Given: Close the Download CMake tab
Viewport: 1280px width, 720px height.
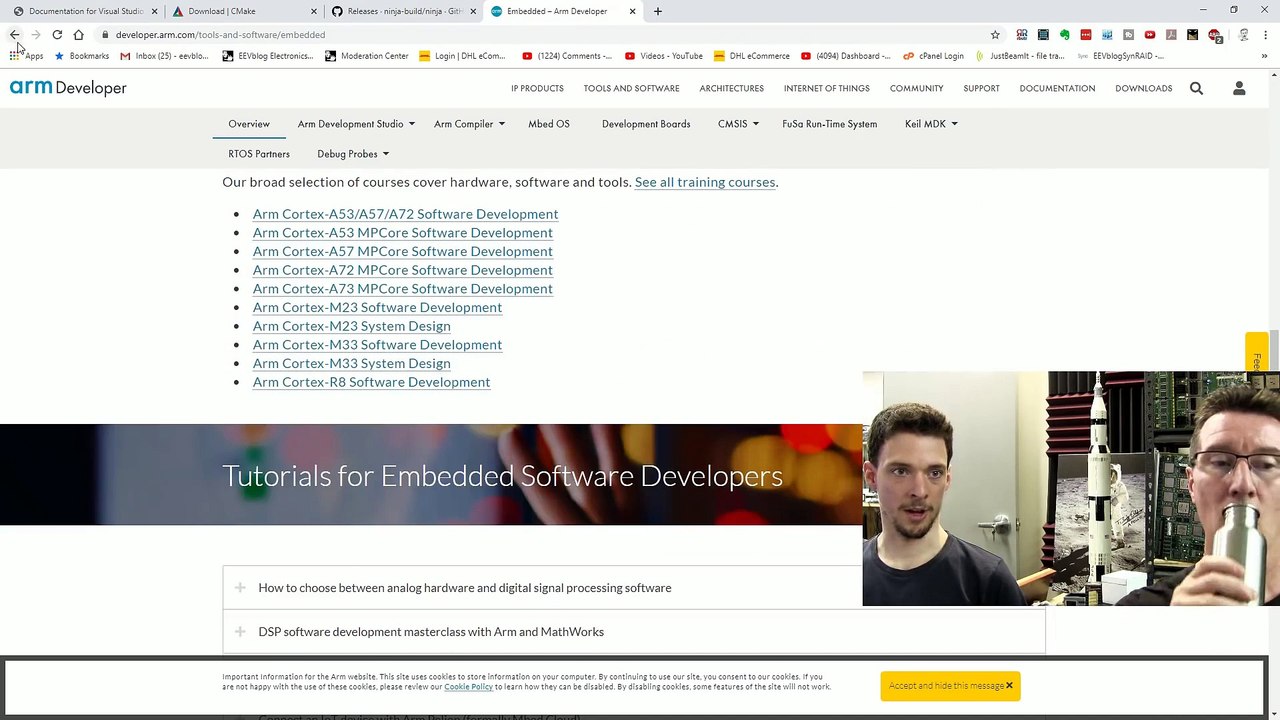Looking at the screenshot, I should tap(313, 11).
